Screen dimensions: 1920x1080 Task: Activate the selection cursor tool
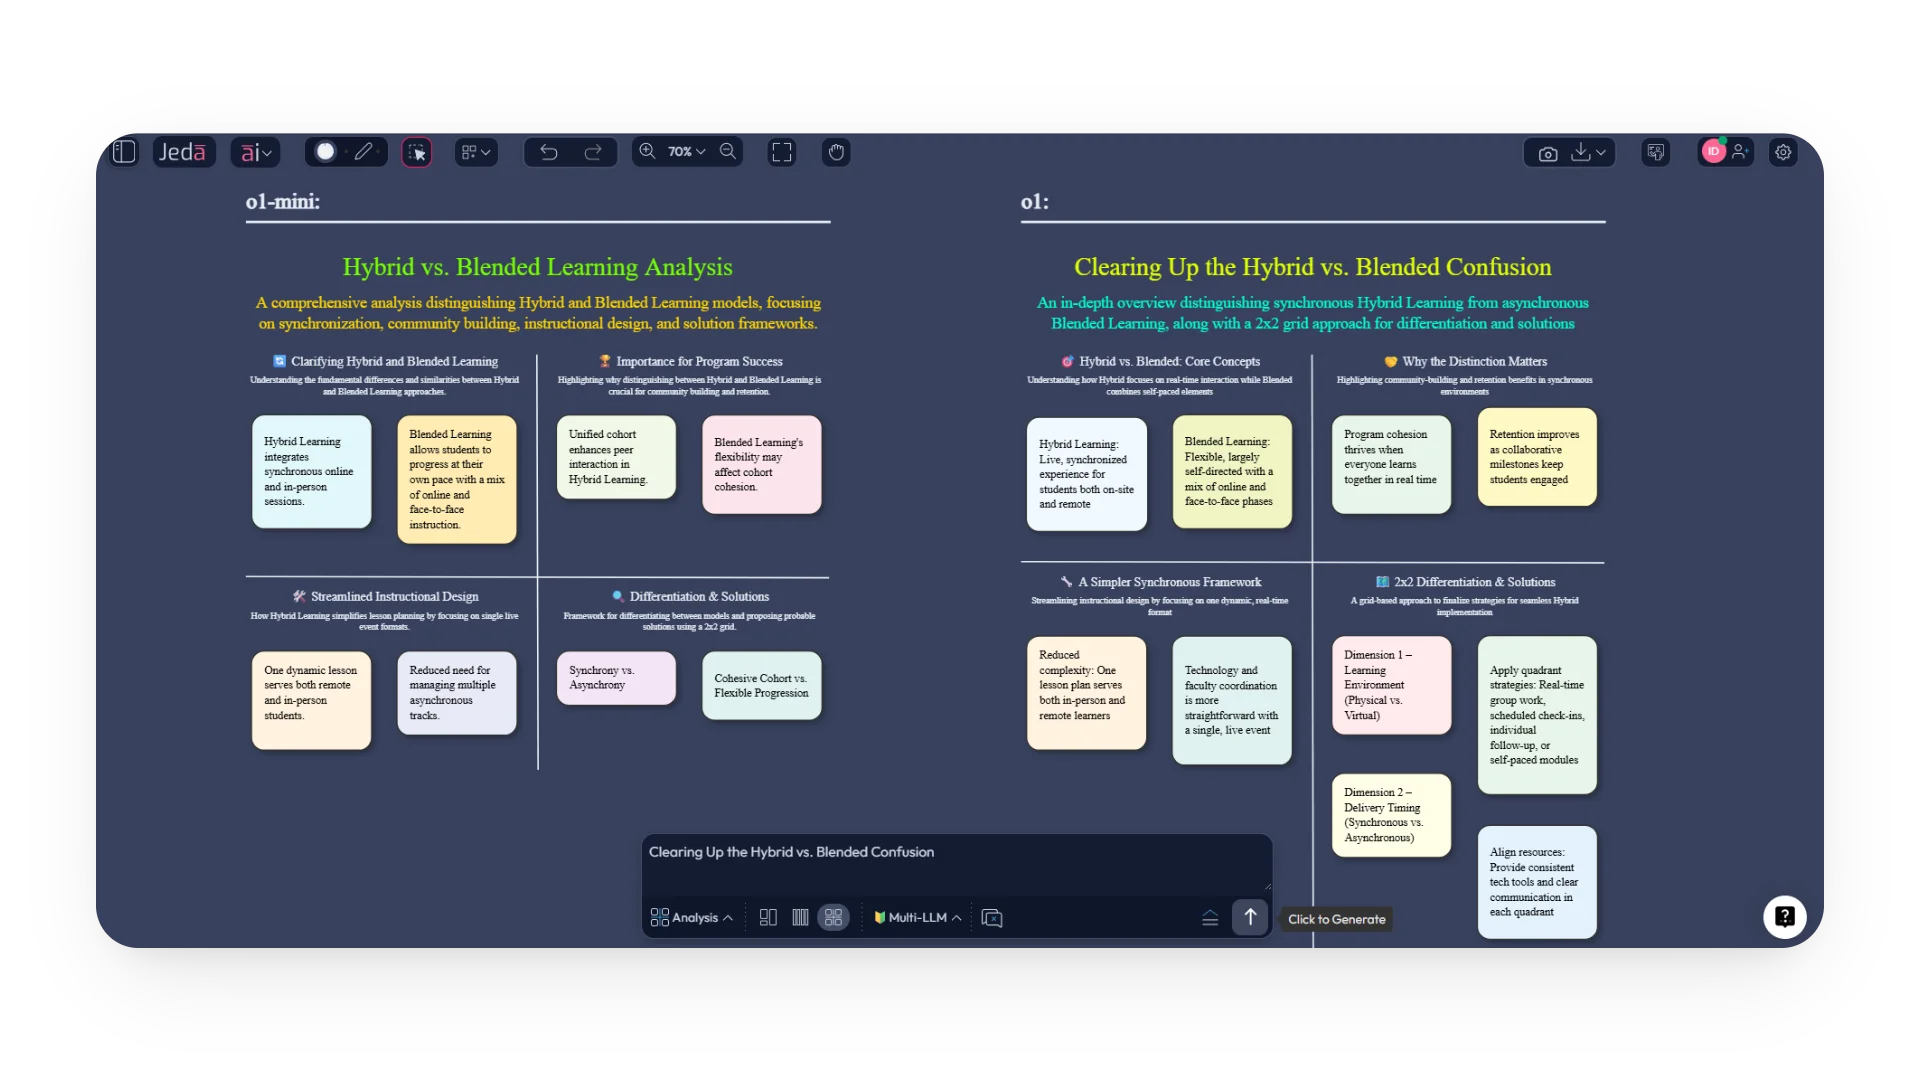pyautogui.click(x=417, y=152)
